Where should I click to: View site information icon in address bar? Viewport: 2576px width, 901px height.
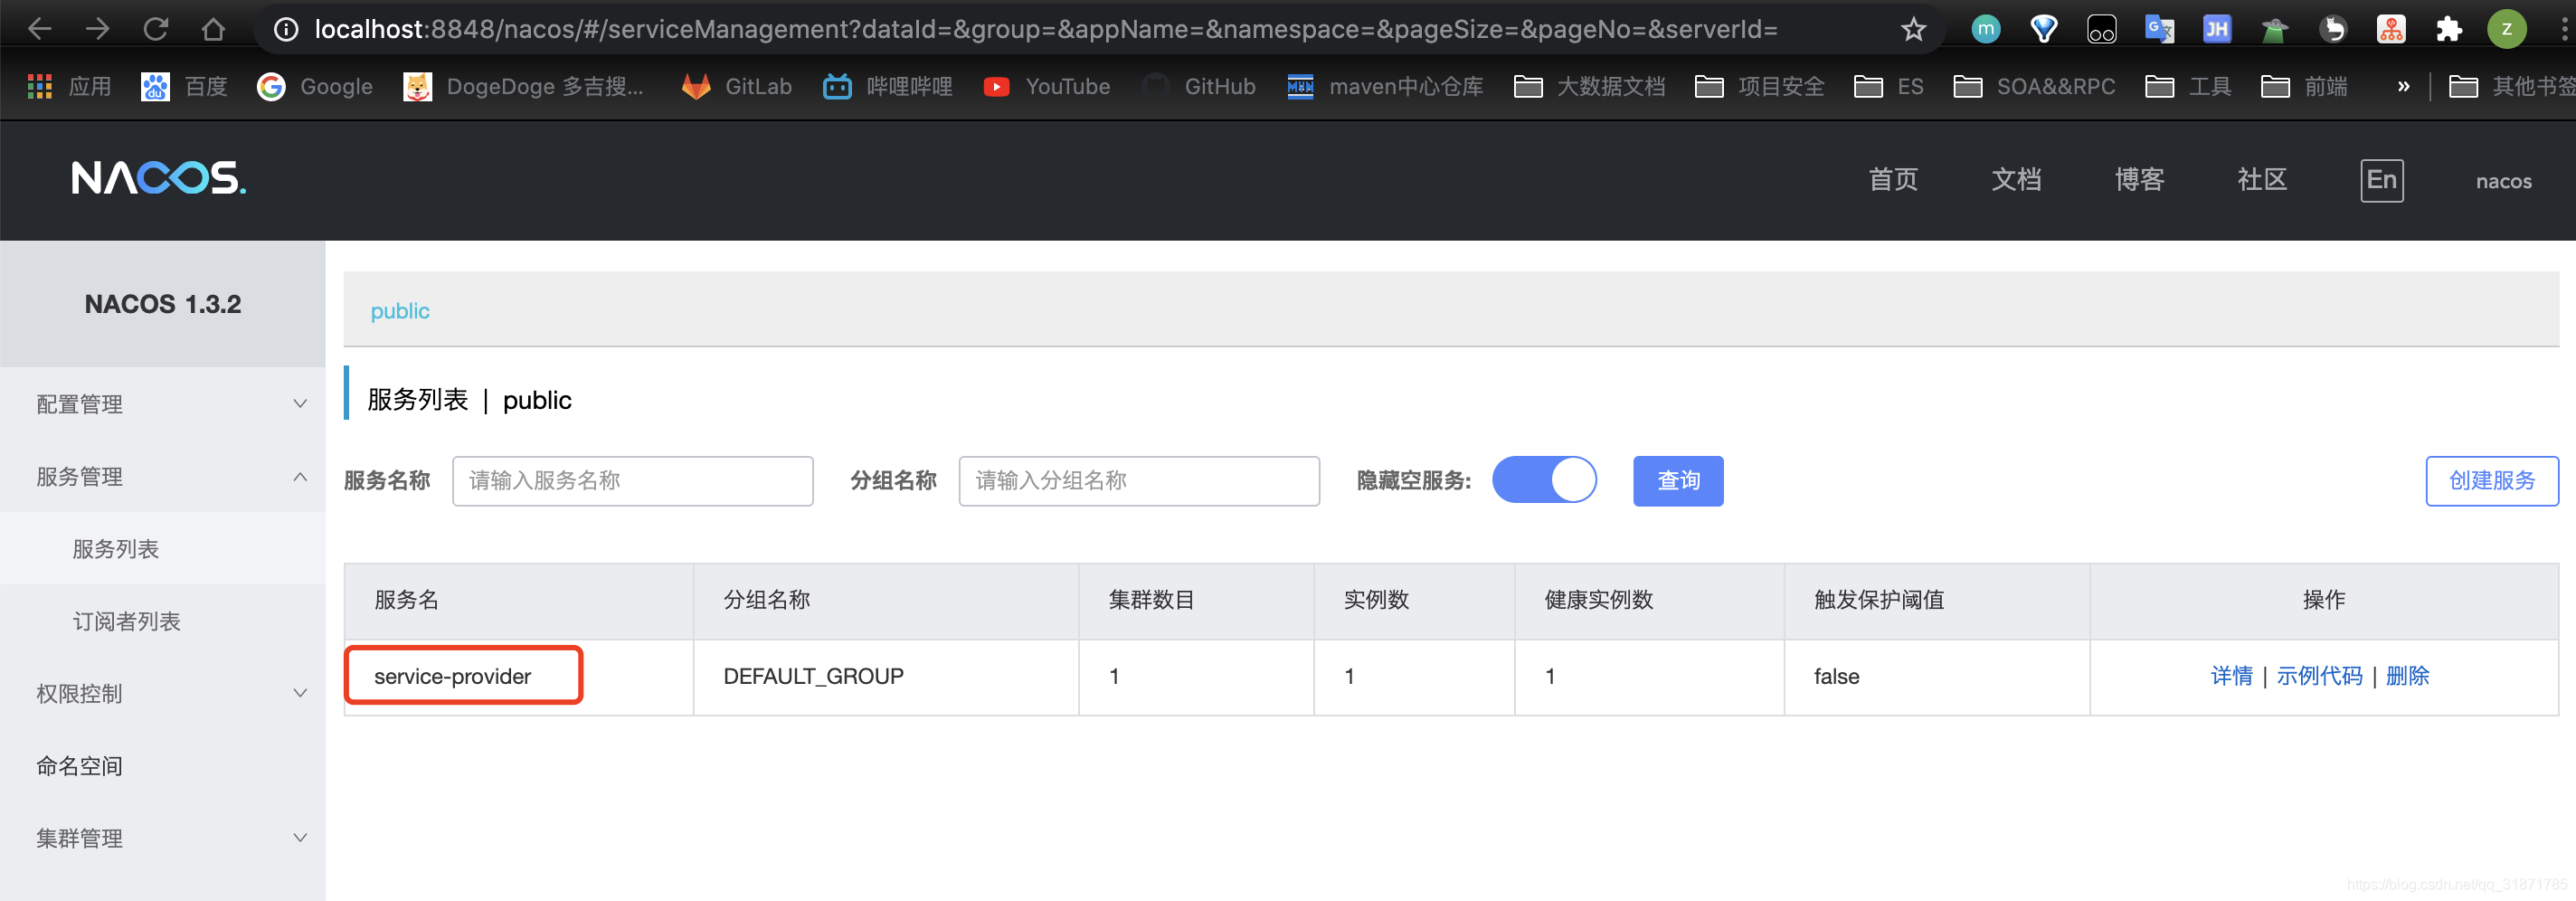(x=286, y=30)
